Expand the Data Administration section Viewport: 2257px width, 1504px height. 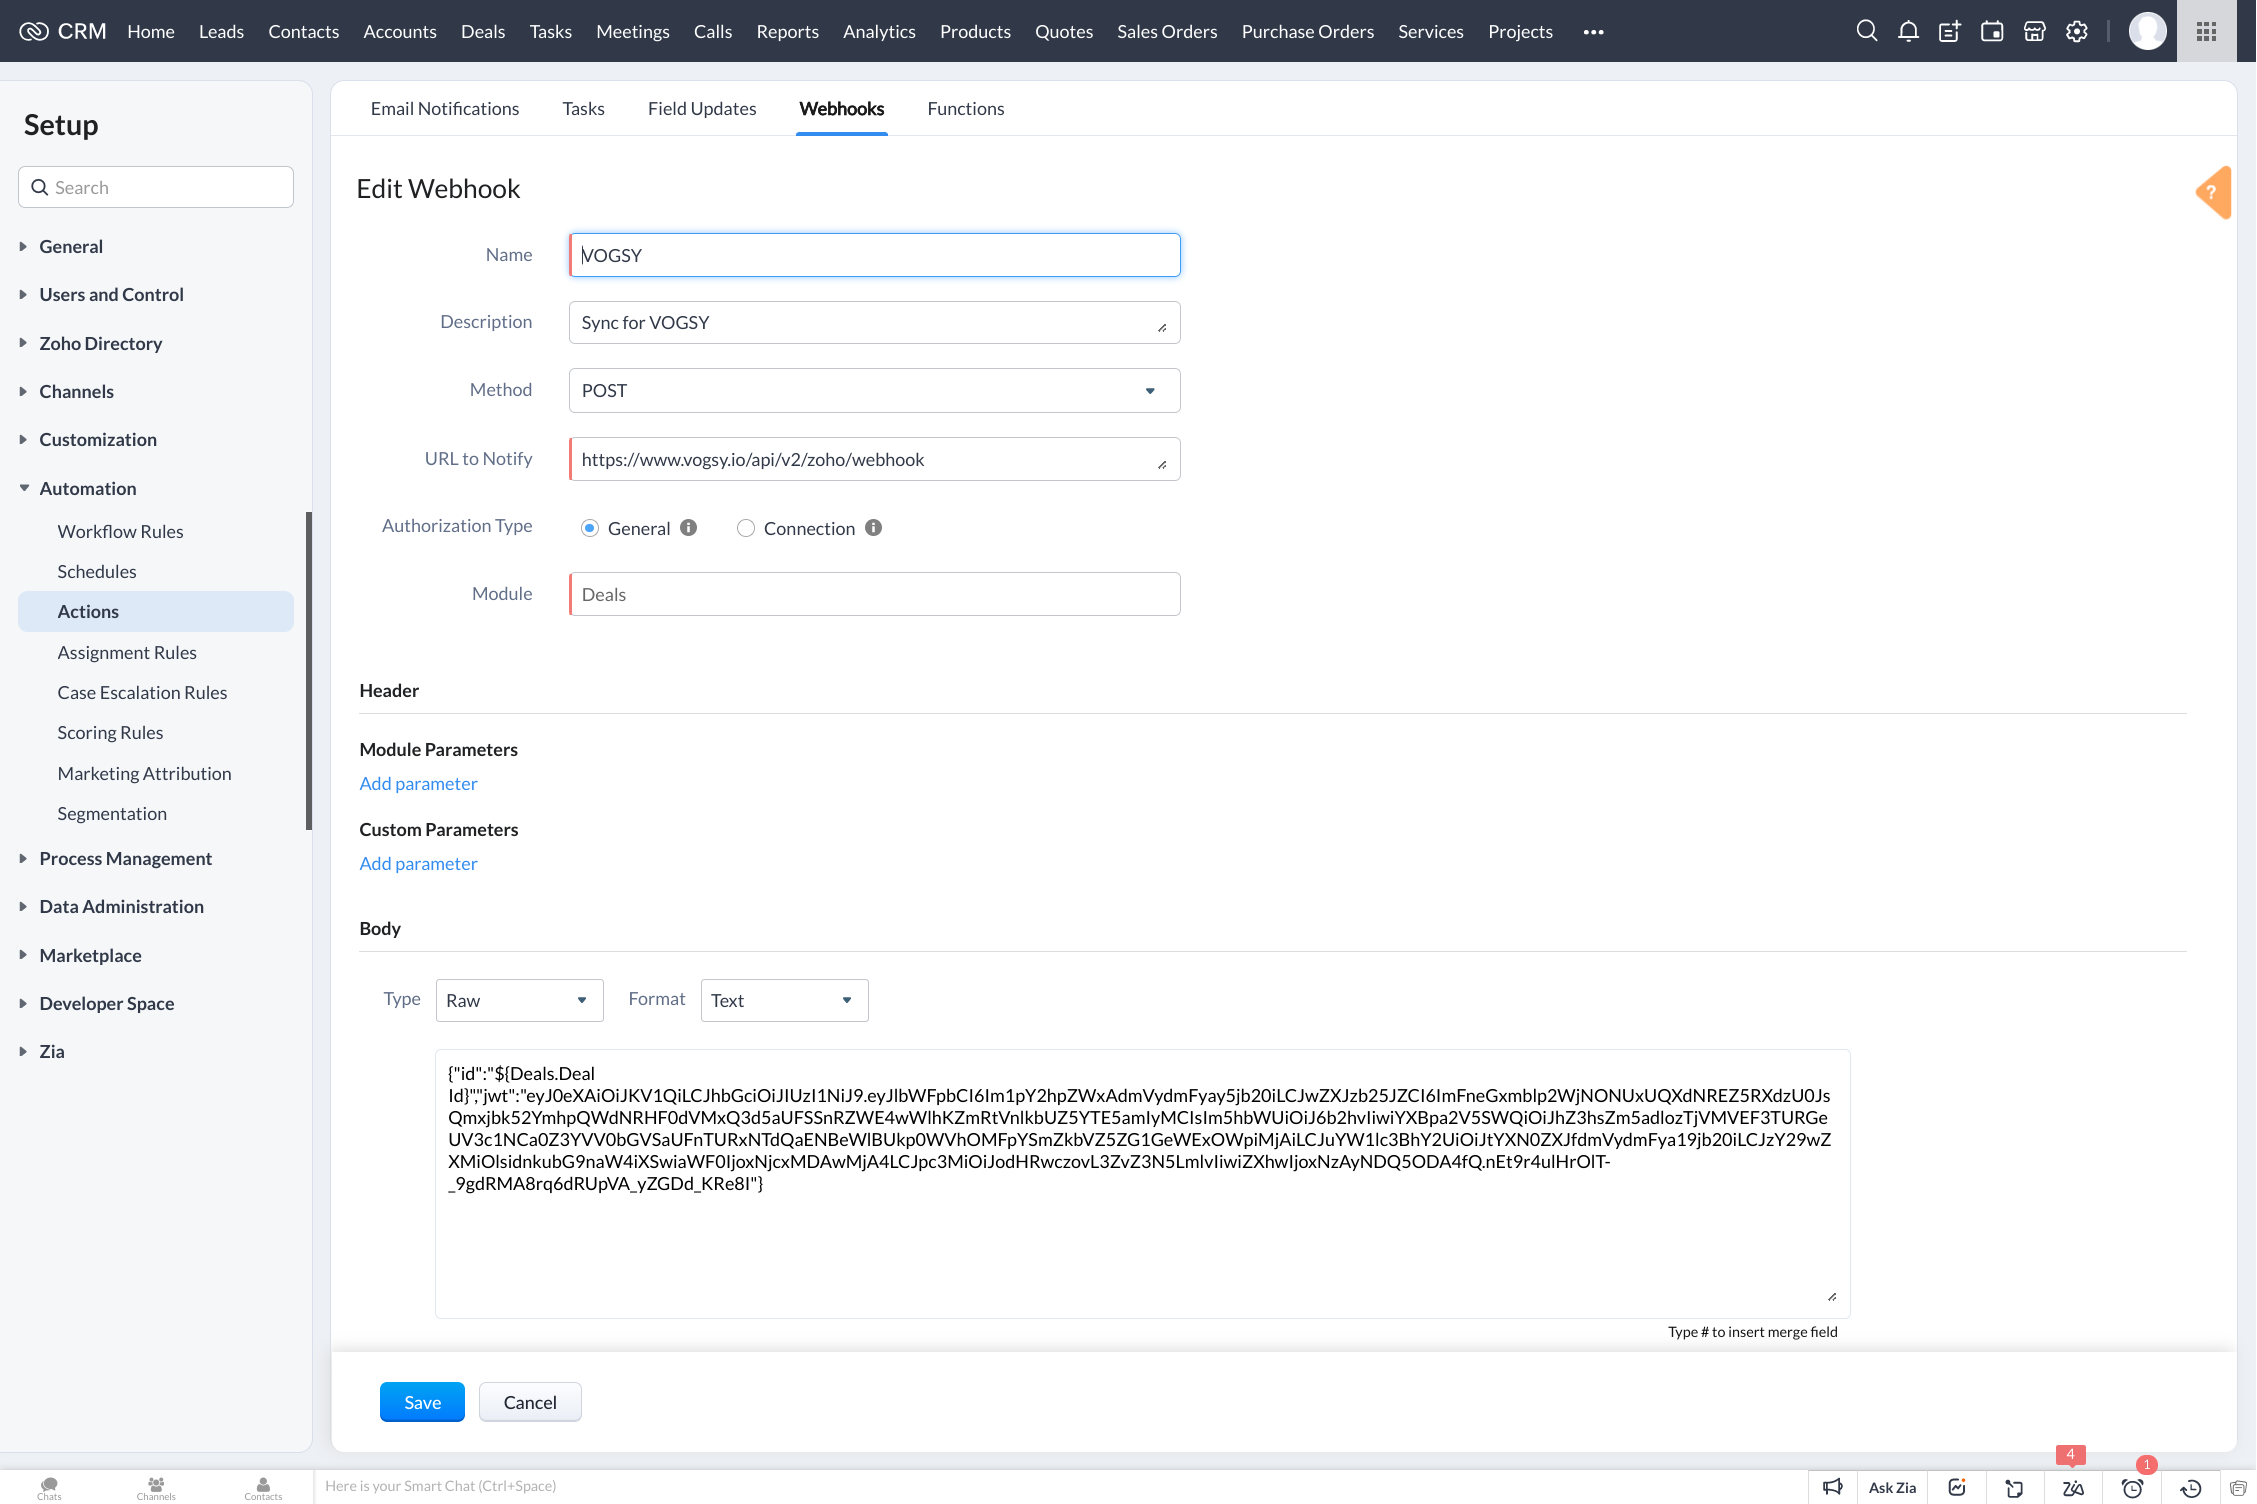(121, 906)
